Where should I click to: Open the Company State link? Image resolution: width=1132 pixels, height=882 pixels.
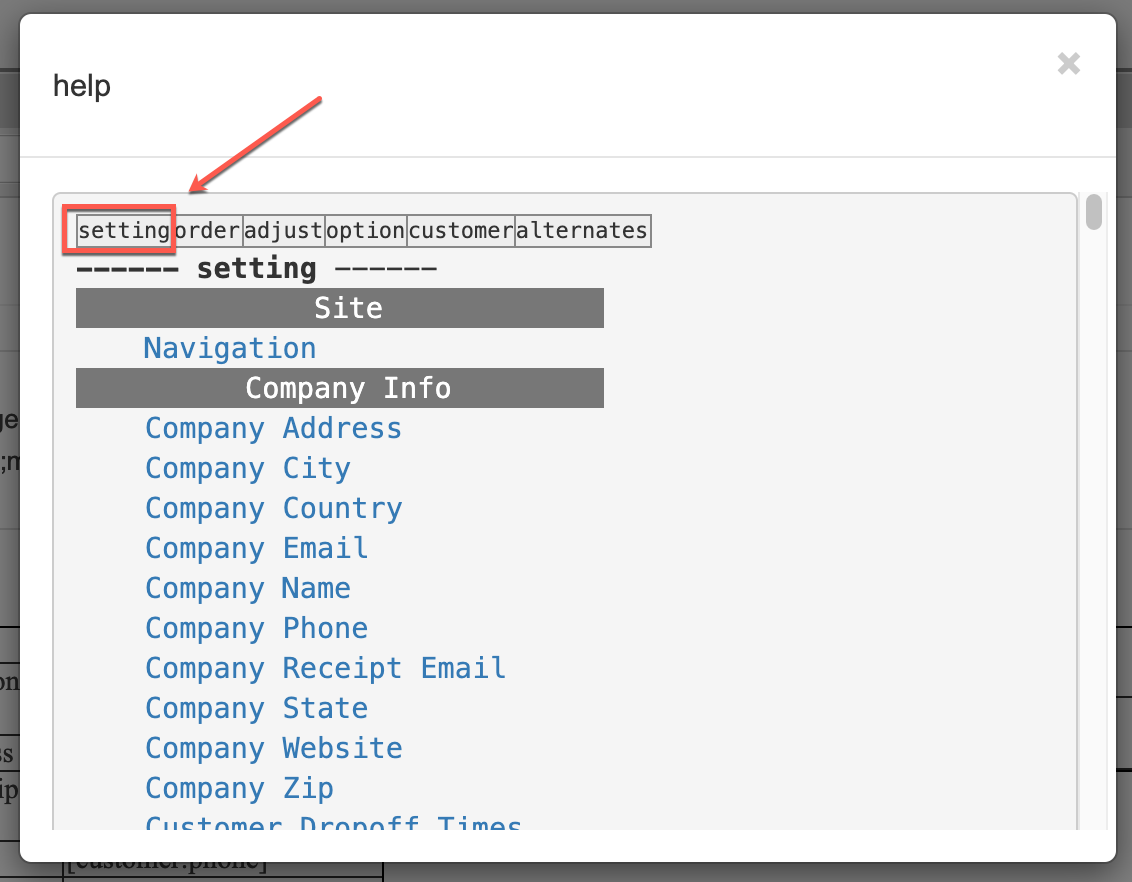[256, 709]
